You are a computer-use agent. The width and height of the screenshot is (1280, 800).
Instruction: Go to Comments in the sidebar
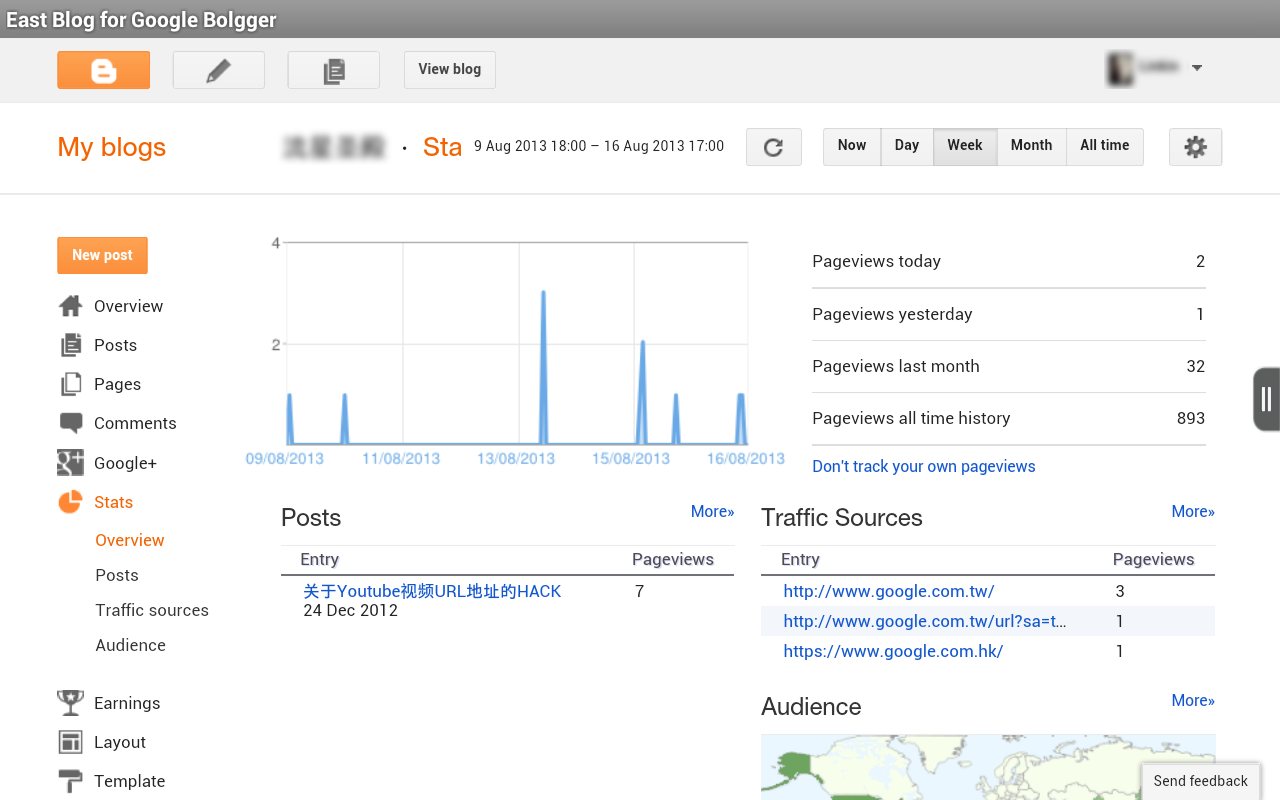pos(135,423)
